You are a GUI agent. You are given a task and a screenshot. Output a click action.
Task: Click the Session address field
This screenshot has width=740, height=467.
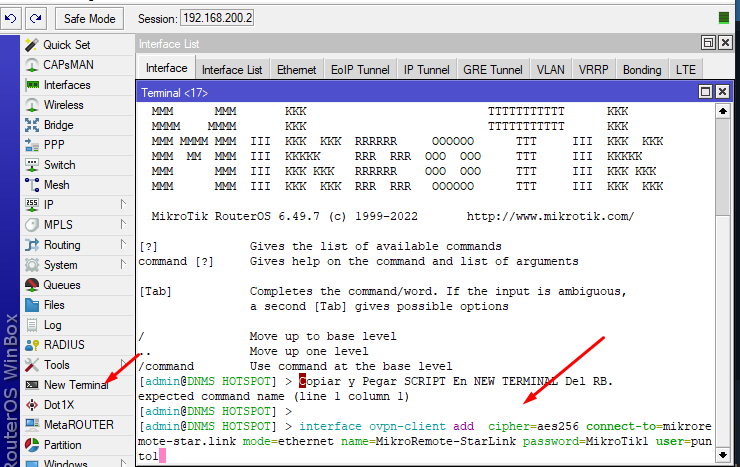coord(216,18)
